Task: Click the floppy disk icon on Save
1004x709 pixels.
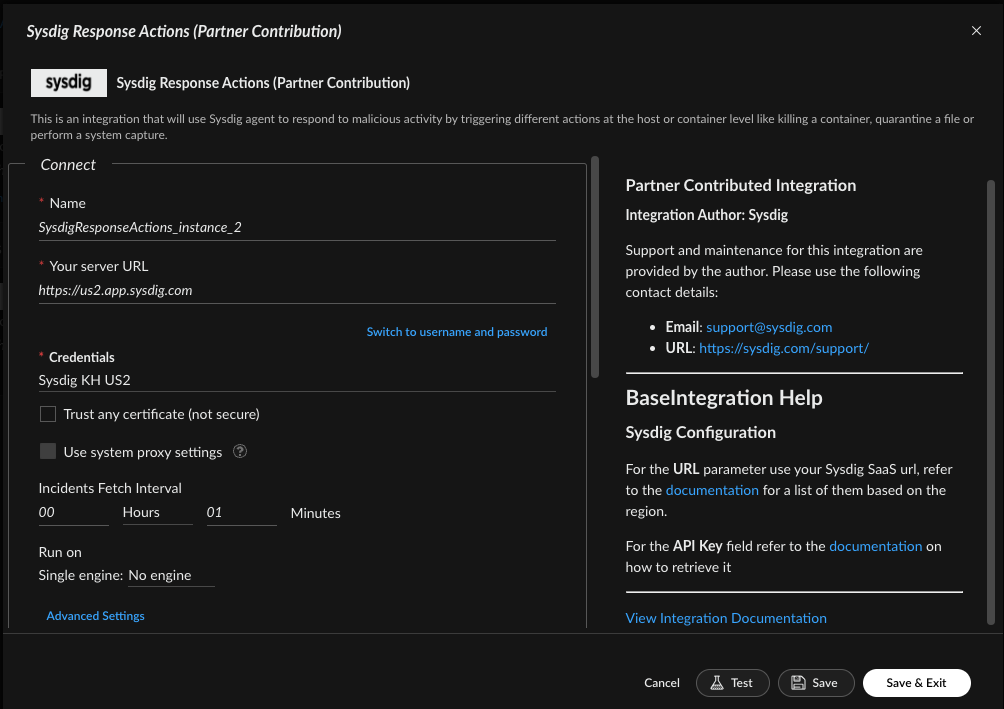Action: [x=798, y=683]
